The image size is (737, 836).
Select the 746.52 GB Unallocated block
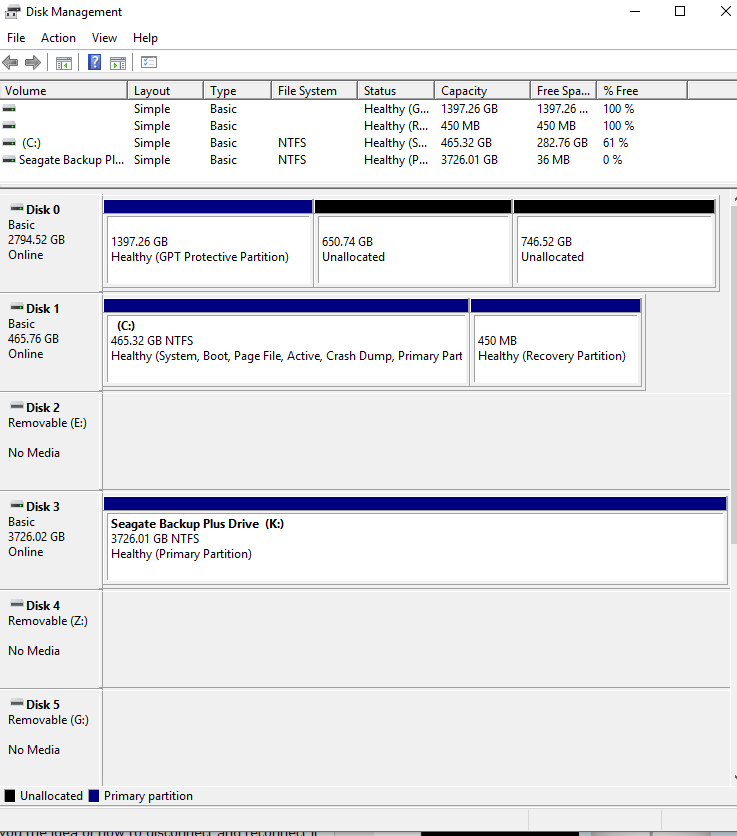point(614,243)
